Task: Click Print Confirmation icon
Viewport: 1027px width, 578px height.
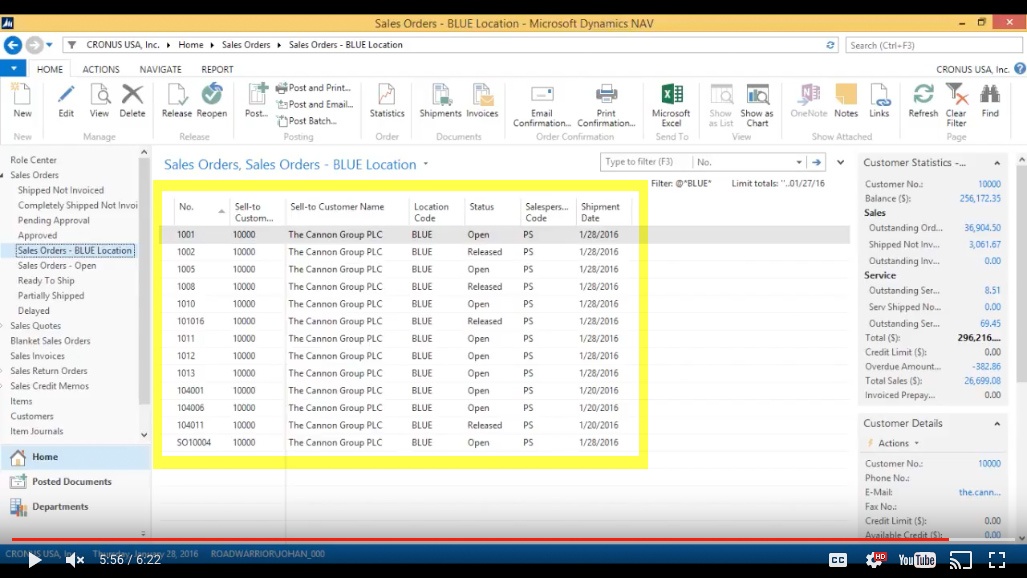Action: pos(607,106)
